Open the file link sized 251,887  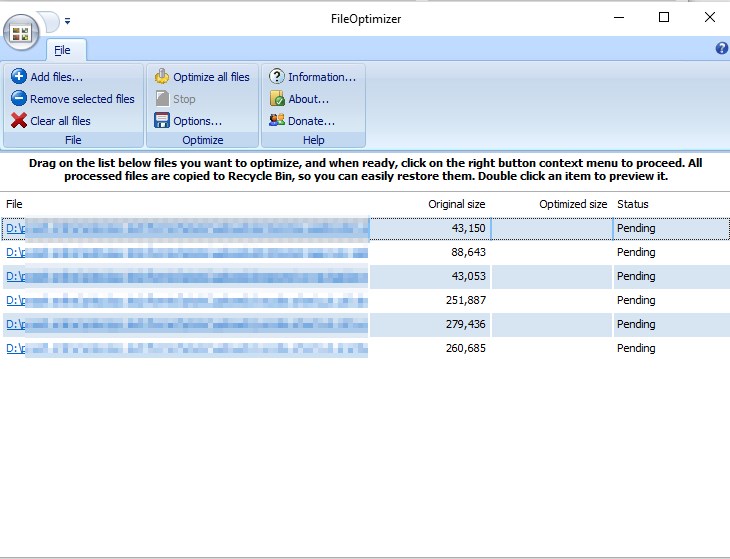point(14,301)
